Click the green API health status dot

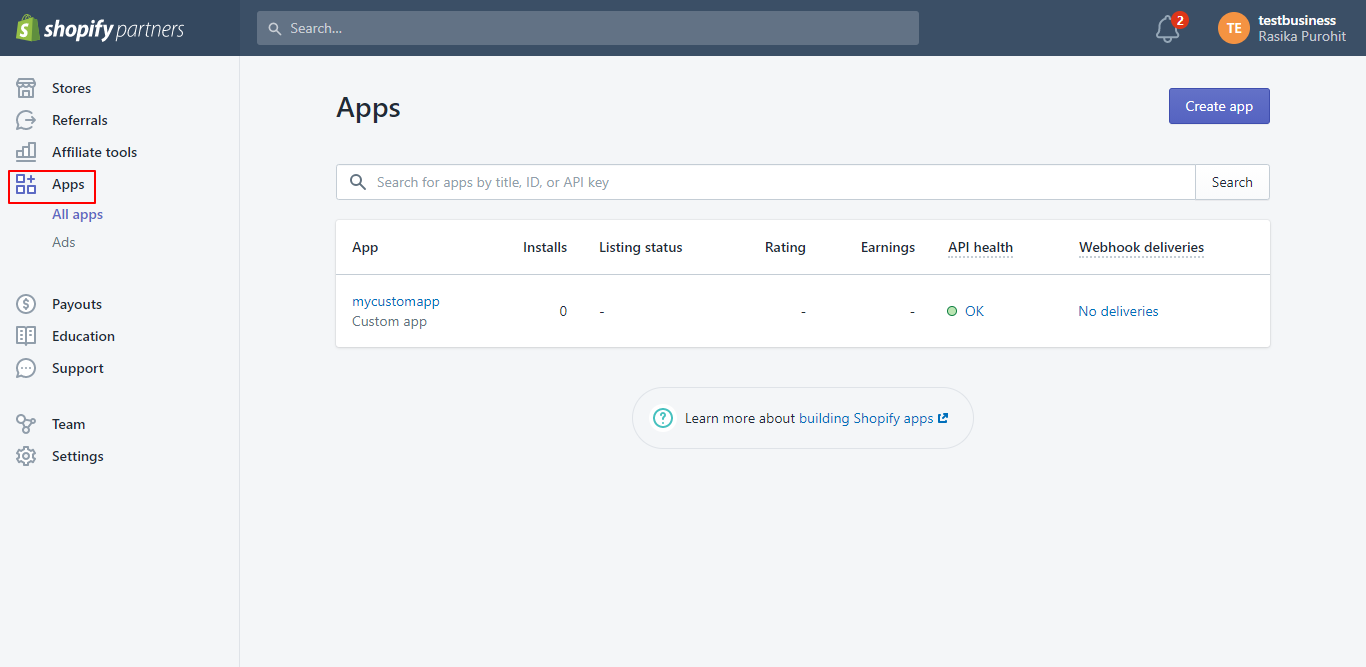click(952, 311)
